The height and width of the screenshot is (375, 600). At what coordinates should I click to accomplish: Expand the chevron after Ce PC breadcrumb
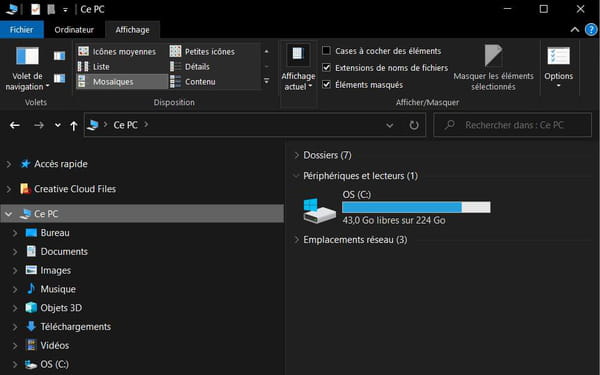pos(146,125)
